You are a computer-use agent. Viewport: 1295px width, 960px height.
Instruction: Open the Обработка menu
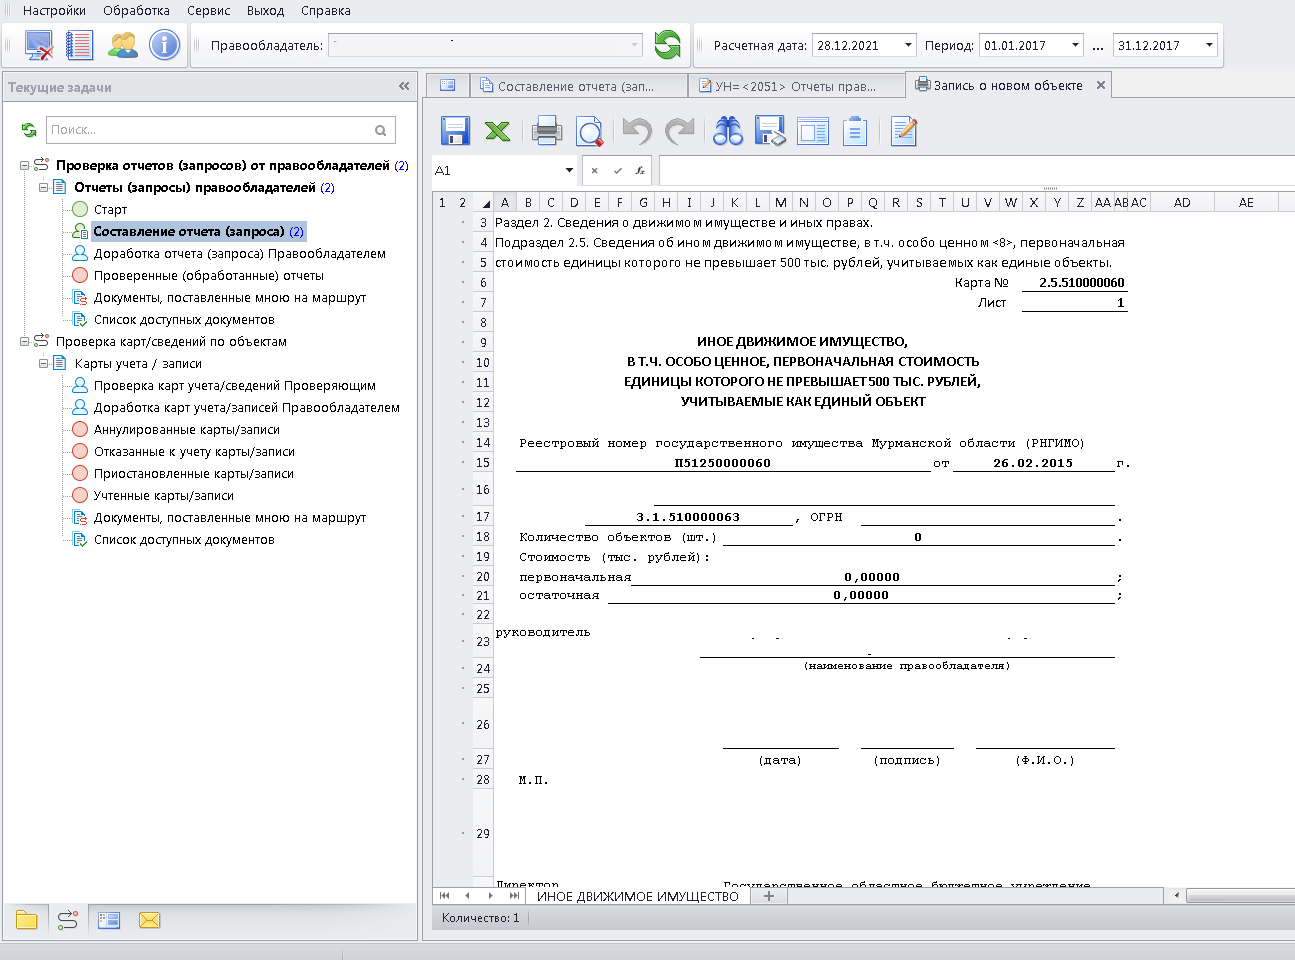tap(136, 10)
